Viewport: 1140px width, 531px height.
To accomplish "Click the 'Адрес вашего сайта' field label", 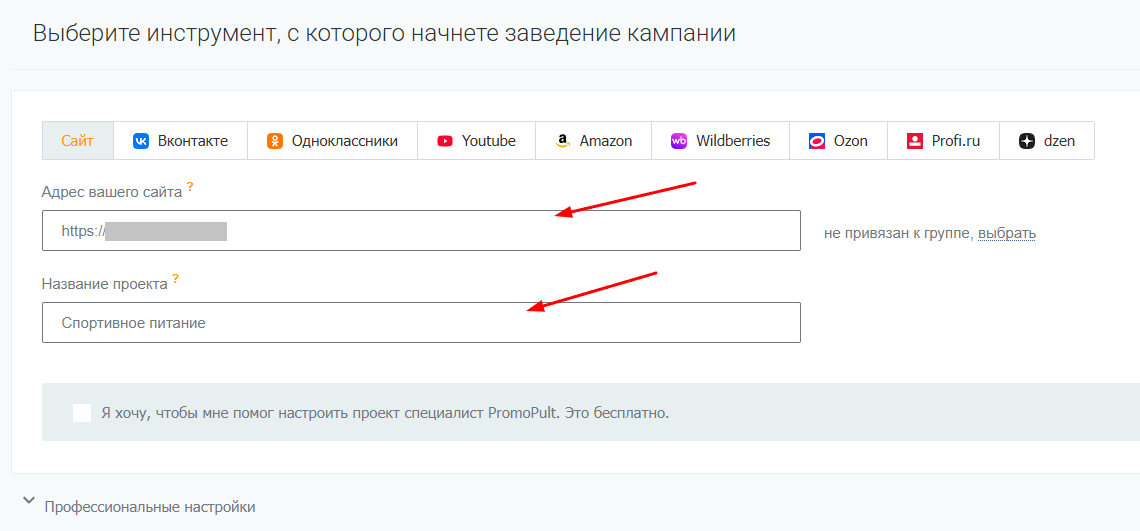I will [111, 192].
